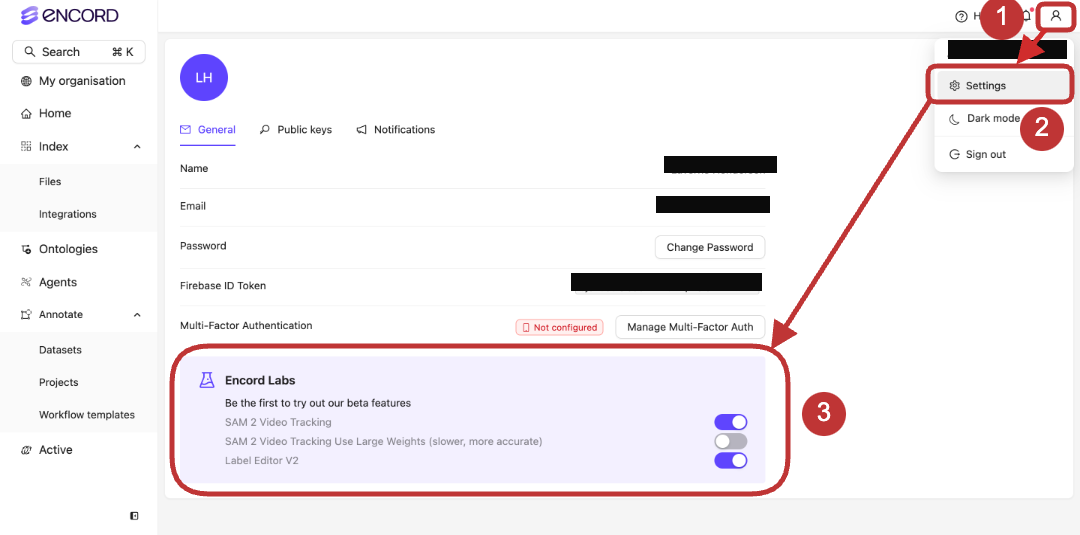The image size is (1080, 535).
Task: Click the help question mark icon
Action: (961, 17)
